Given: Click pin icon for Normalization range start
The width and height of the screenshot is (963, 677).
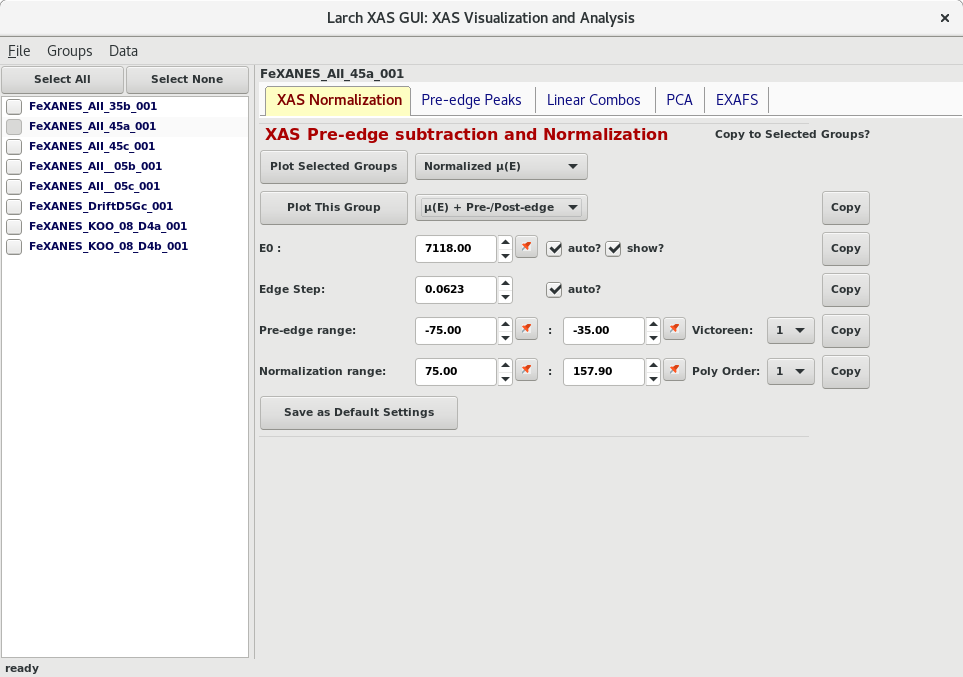Looking at the screenshot, I should point(526,370).
